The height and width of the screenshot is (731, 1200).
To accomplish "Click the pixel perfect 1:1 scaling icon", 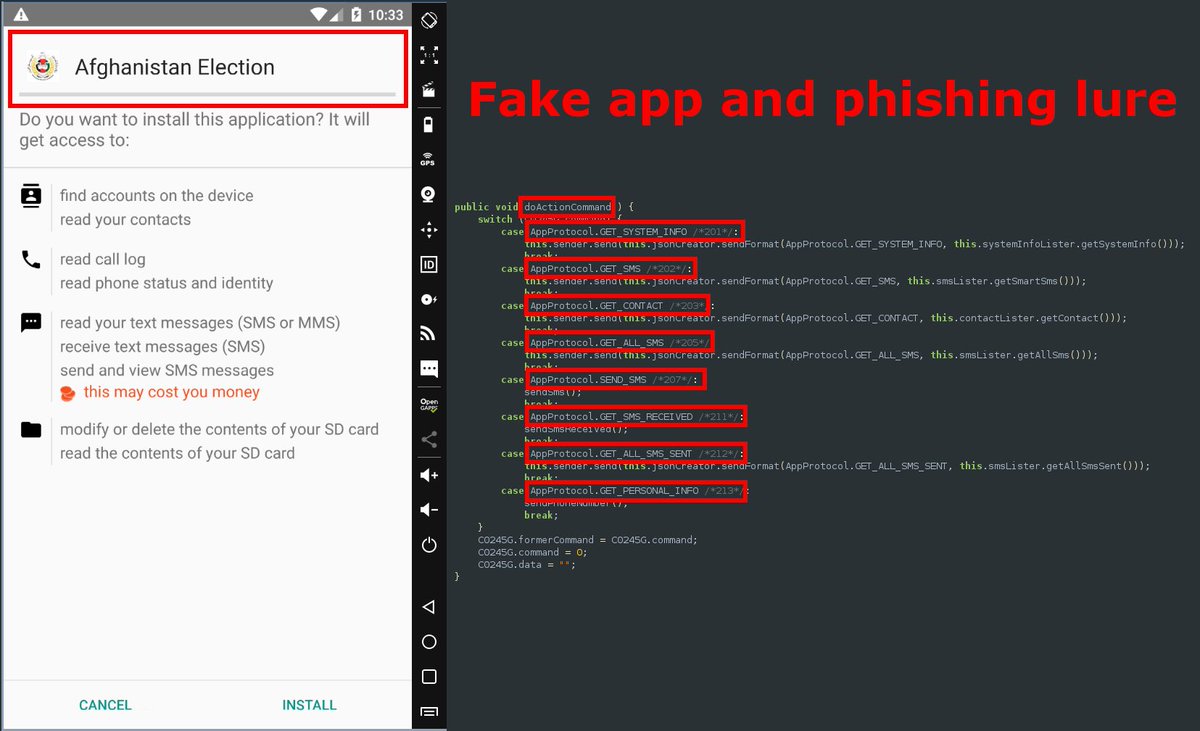I will point(429,54).
